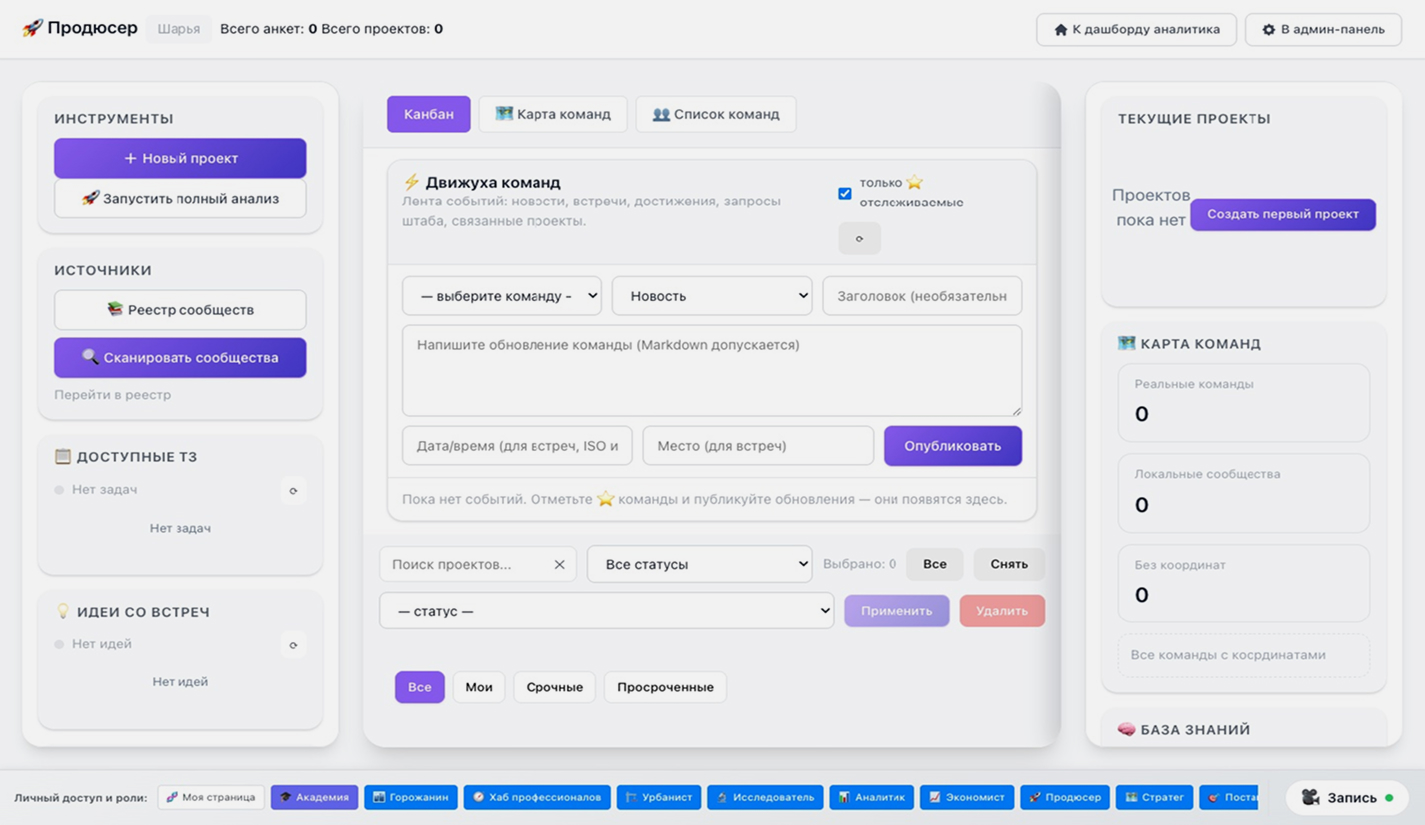Click the Создать первый проект button
The height and width of the screenshot is (825, 1425).
point(1282,214)
